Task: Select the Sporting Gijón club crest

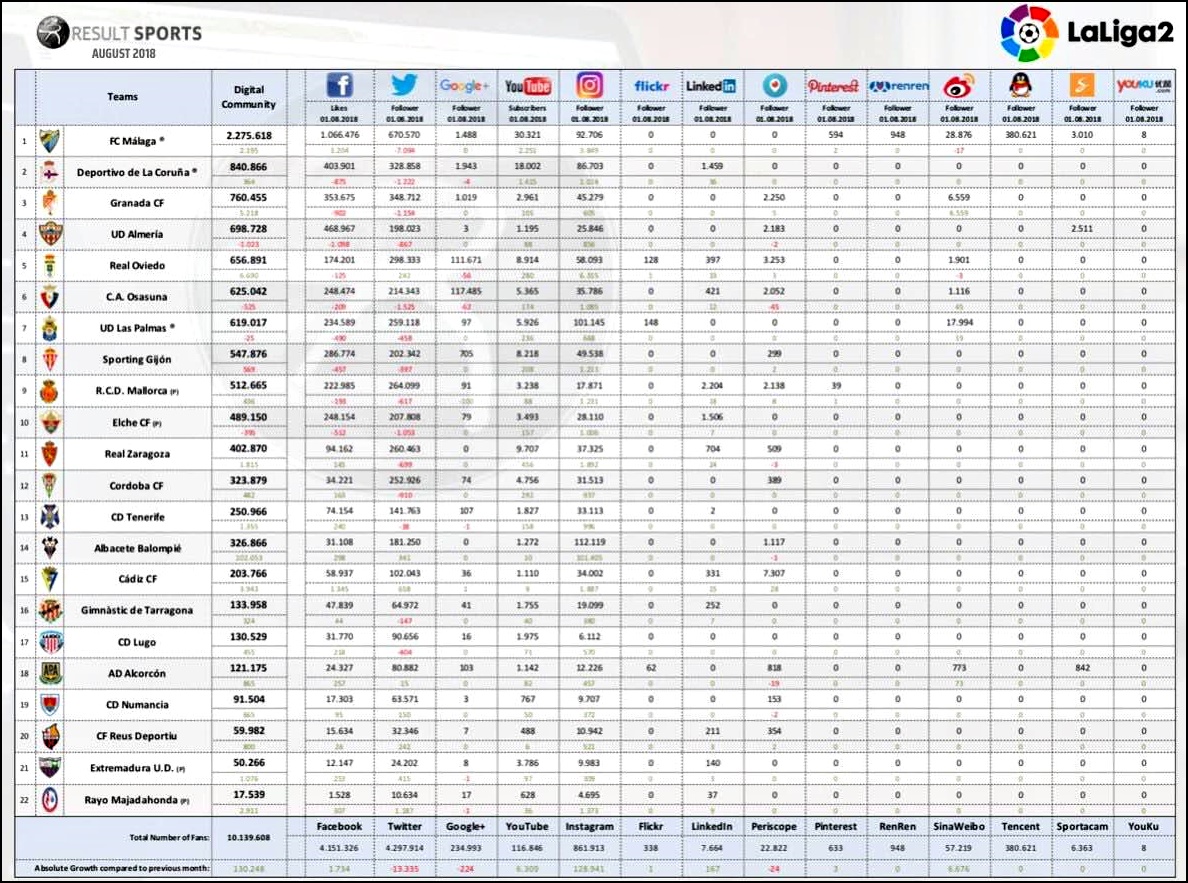Action: (50, 359)
